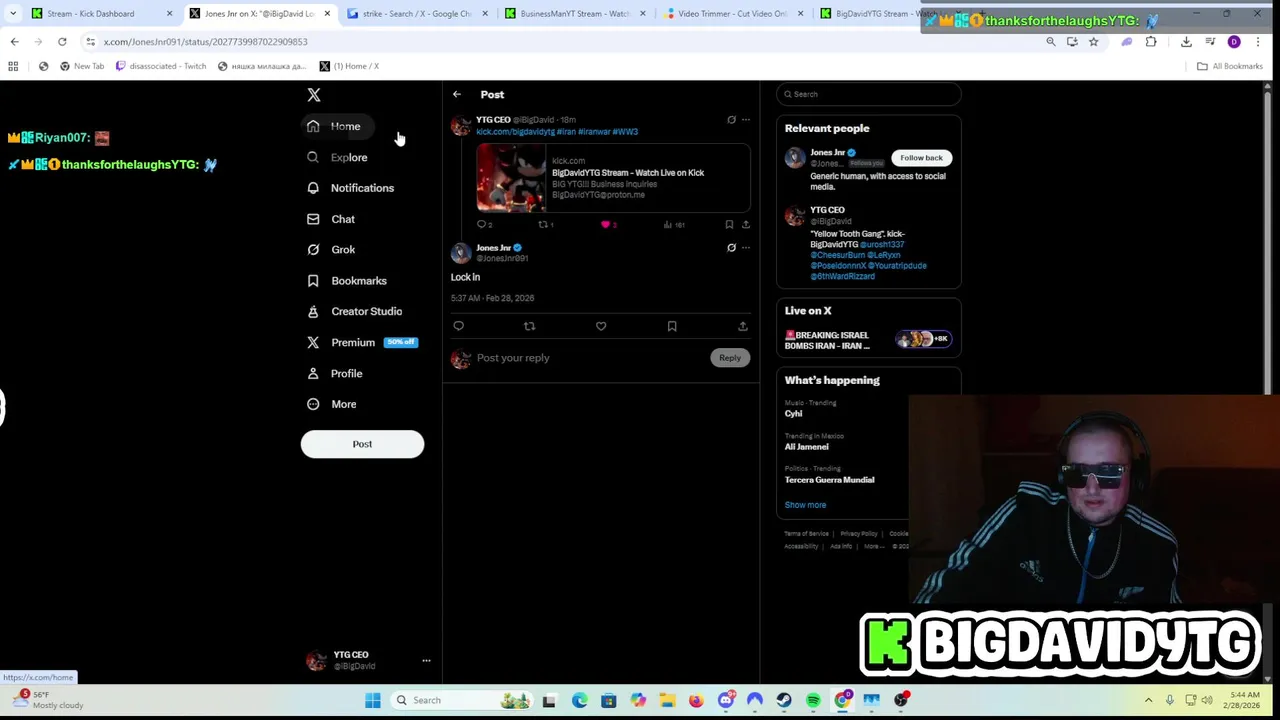Image resolution: width=1280 pixels, height=720 pixels.
Task: Open Explore from the sidebar
Action: (338, 157)
